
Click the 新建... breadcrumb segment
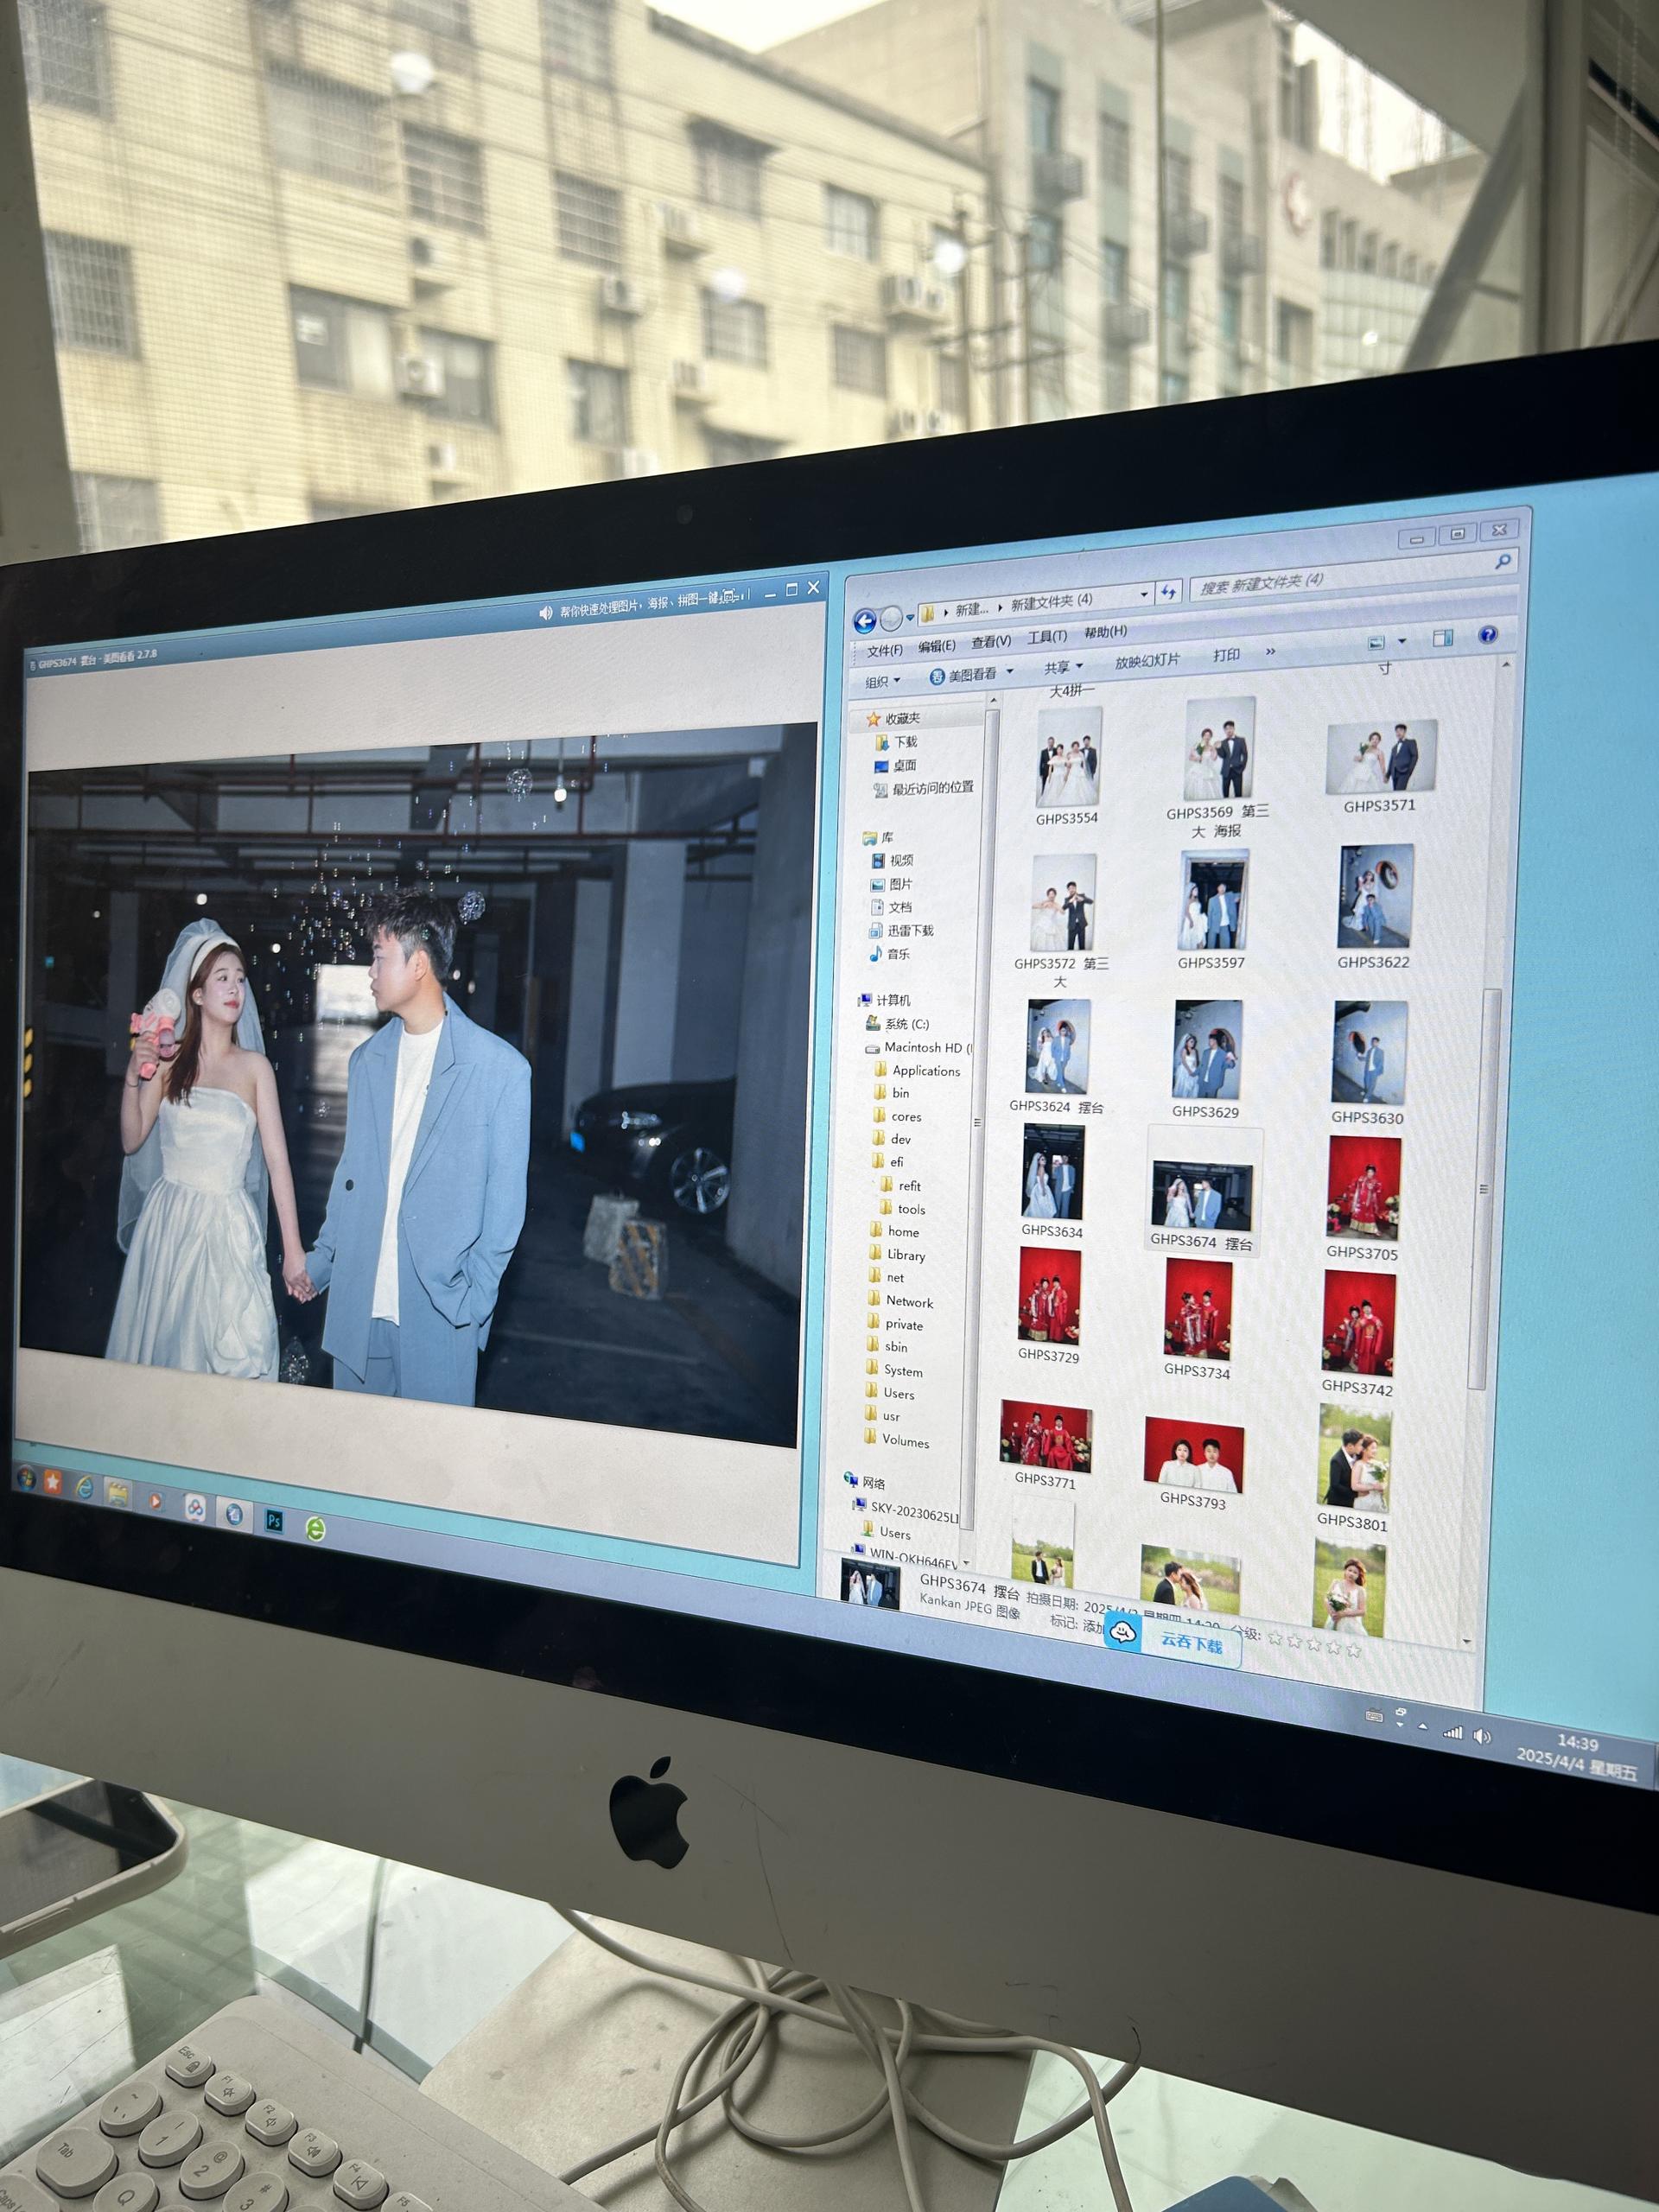point(971,609)
